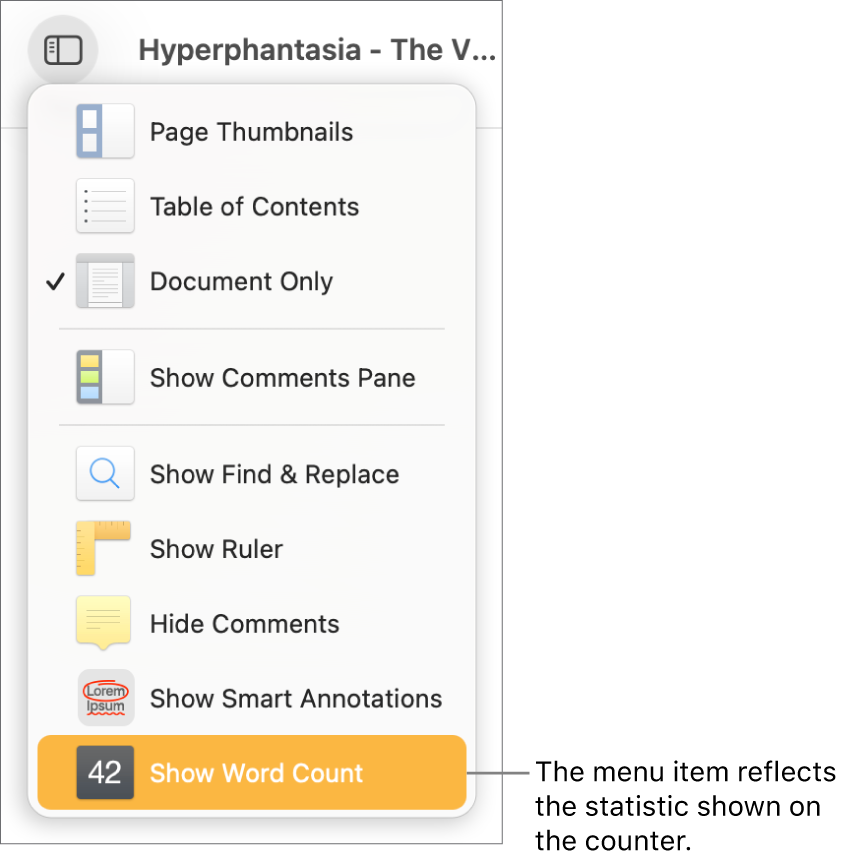Screen dimensions: 844x860
Task: Choose Show Word Count
Action: [x=255, y=772]
